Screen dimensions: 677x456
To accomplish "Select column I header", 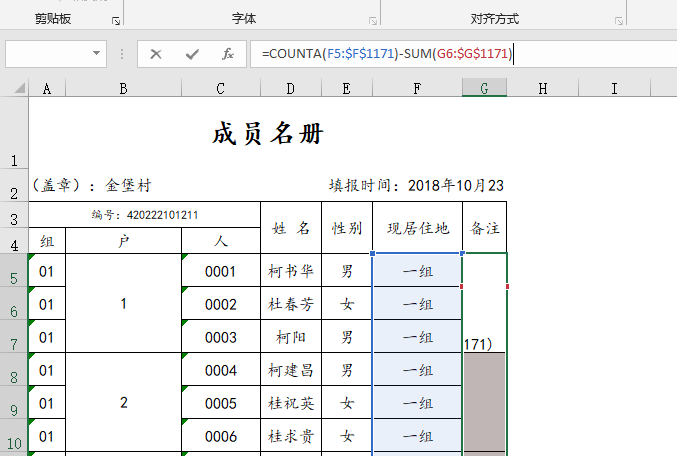I will (x=614, y=88).
